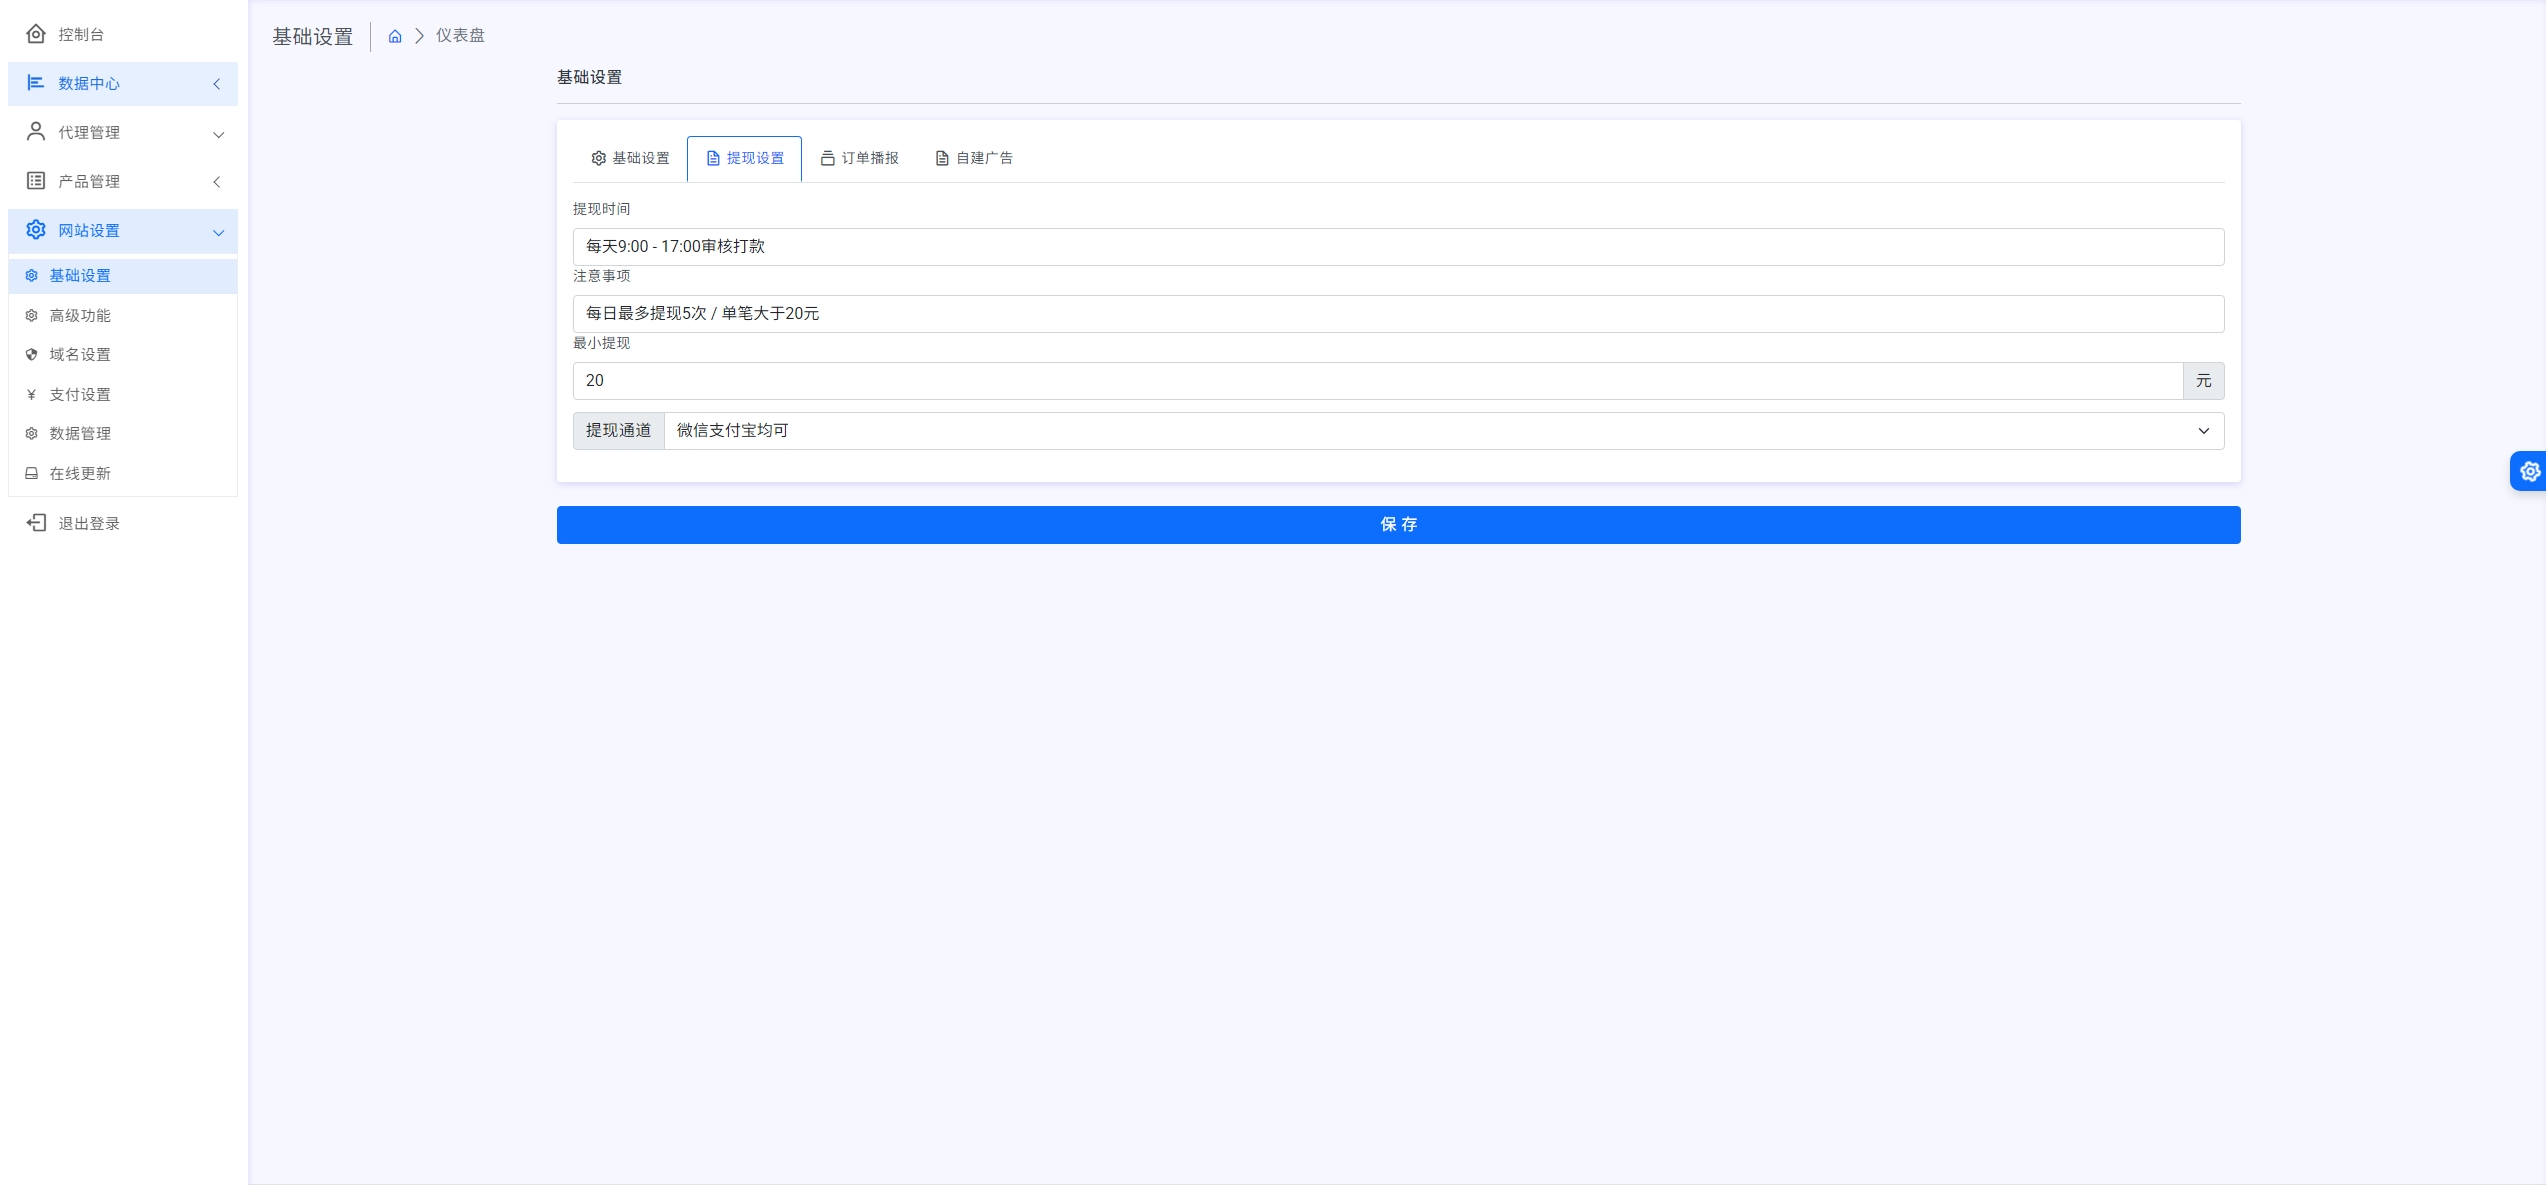The height and width of the screenshot is (1185, 2546).
Task: Click the 控制台 house icon
Action: (x=36, y=34)
